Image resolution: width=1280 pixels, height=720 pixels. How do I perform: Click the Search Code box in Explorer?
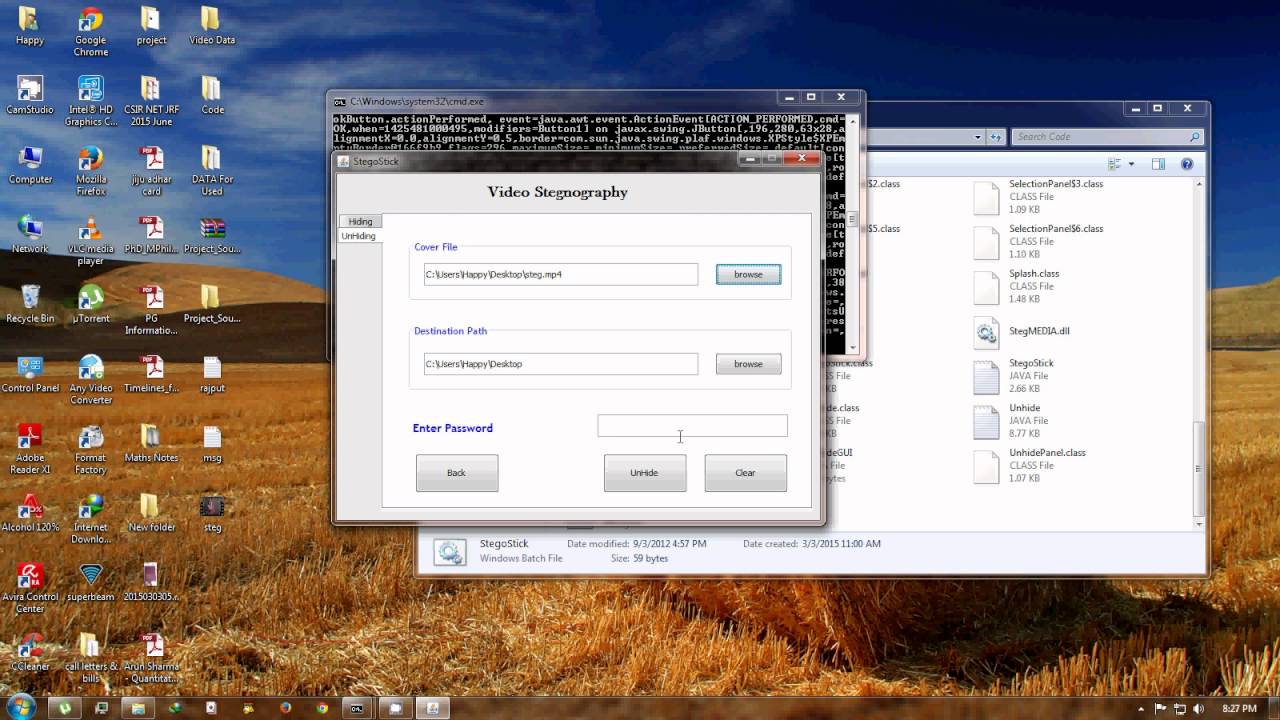pyautogui.click(x=1107, y=137)
